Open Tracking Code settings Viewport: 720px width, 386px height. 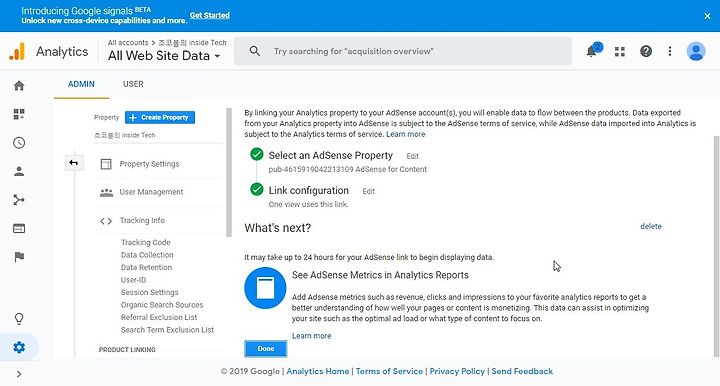tap(146, 242)
